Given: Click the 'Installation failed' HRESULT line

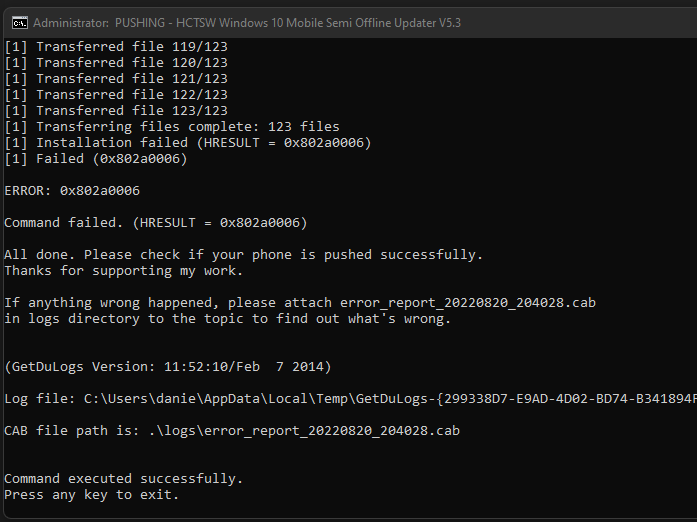Looking at the screenshot, I should point(188,142).
